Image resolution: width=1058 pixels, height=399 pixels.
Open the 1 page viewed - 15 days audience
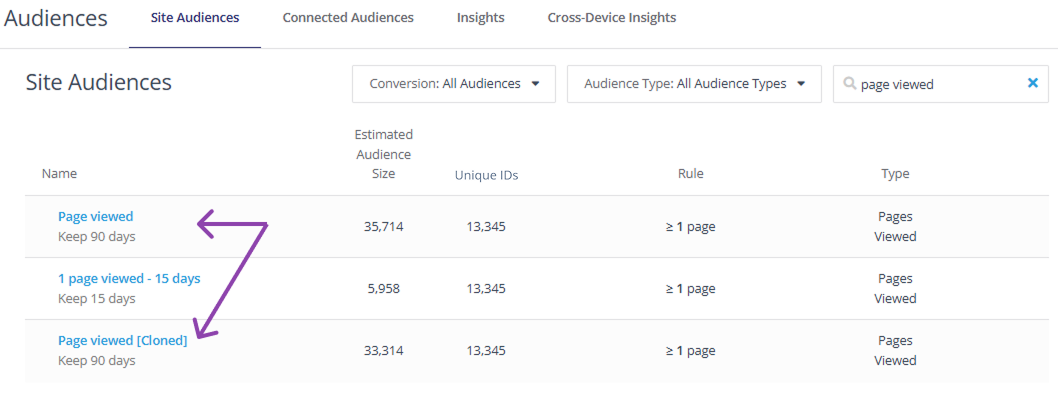[129, 278]
